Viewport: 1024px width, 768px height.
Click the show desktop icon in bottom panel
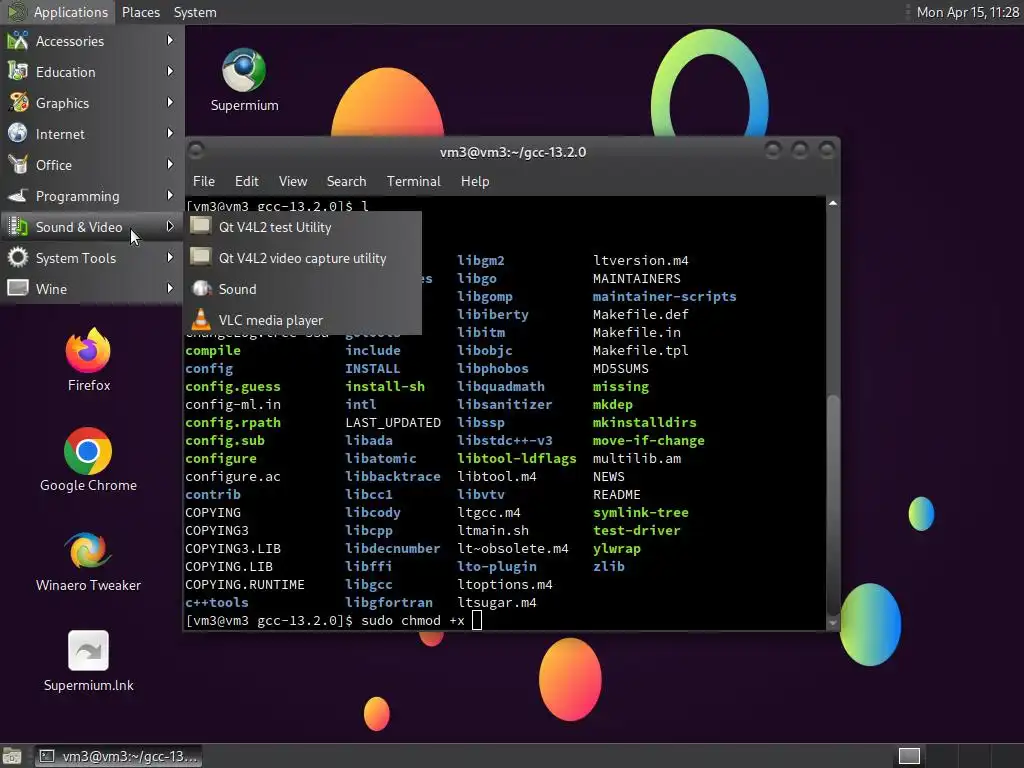(x=12, y=756)
